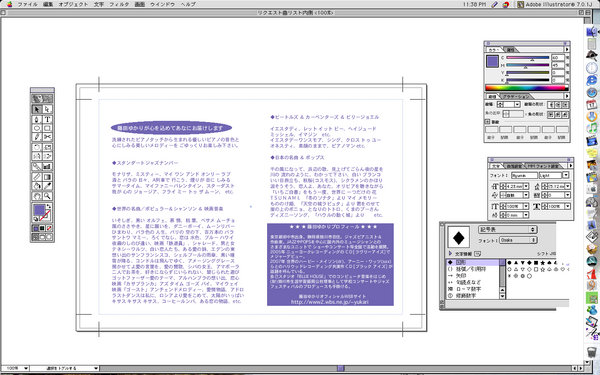600x375 pixels.
Task: Select the Ellipse tool
Action: click(x=37, y=128)
